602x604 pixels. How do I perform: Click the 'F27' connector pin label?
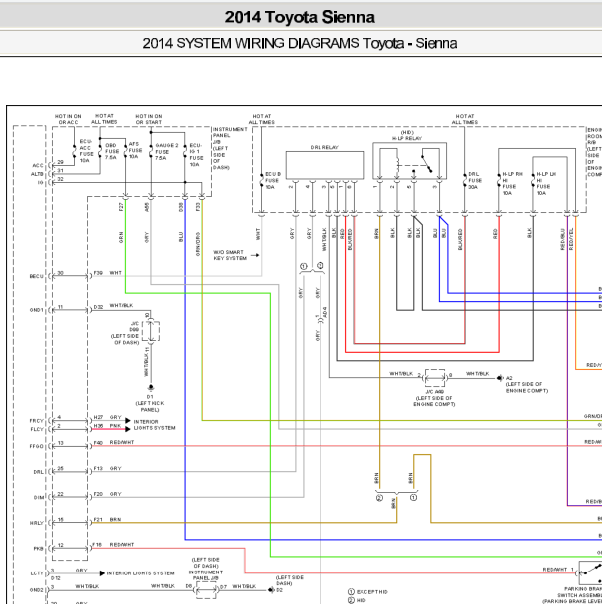[121, 207]
